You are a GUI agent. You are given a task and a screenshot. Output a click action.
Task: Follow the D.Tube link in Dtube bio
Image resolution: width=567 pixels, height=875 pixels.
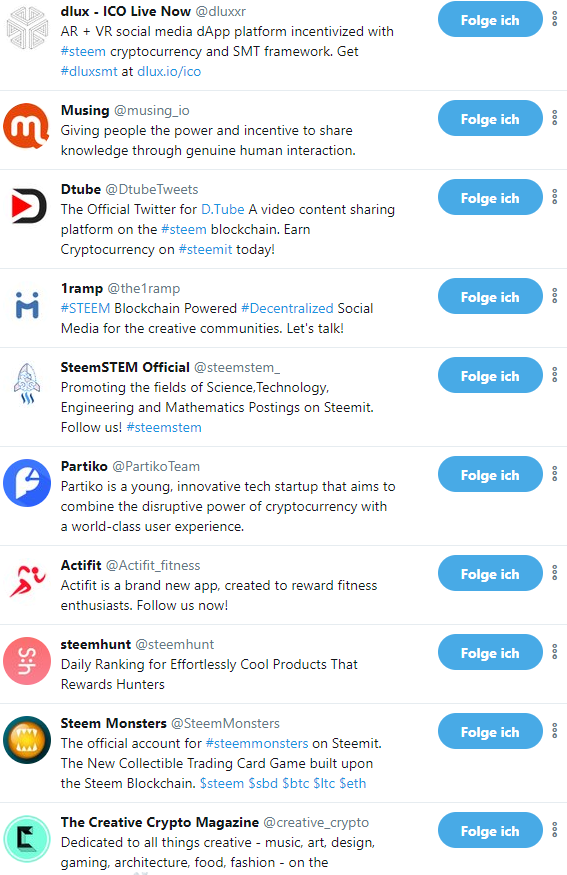[x=223, y=209]
